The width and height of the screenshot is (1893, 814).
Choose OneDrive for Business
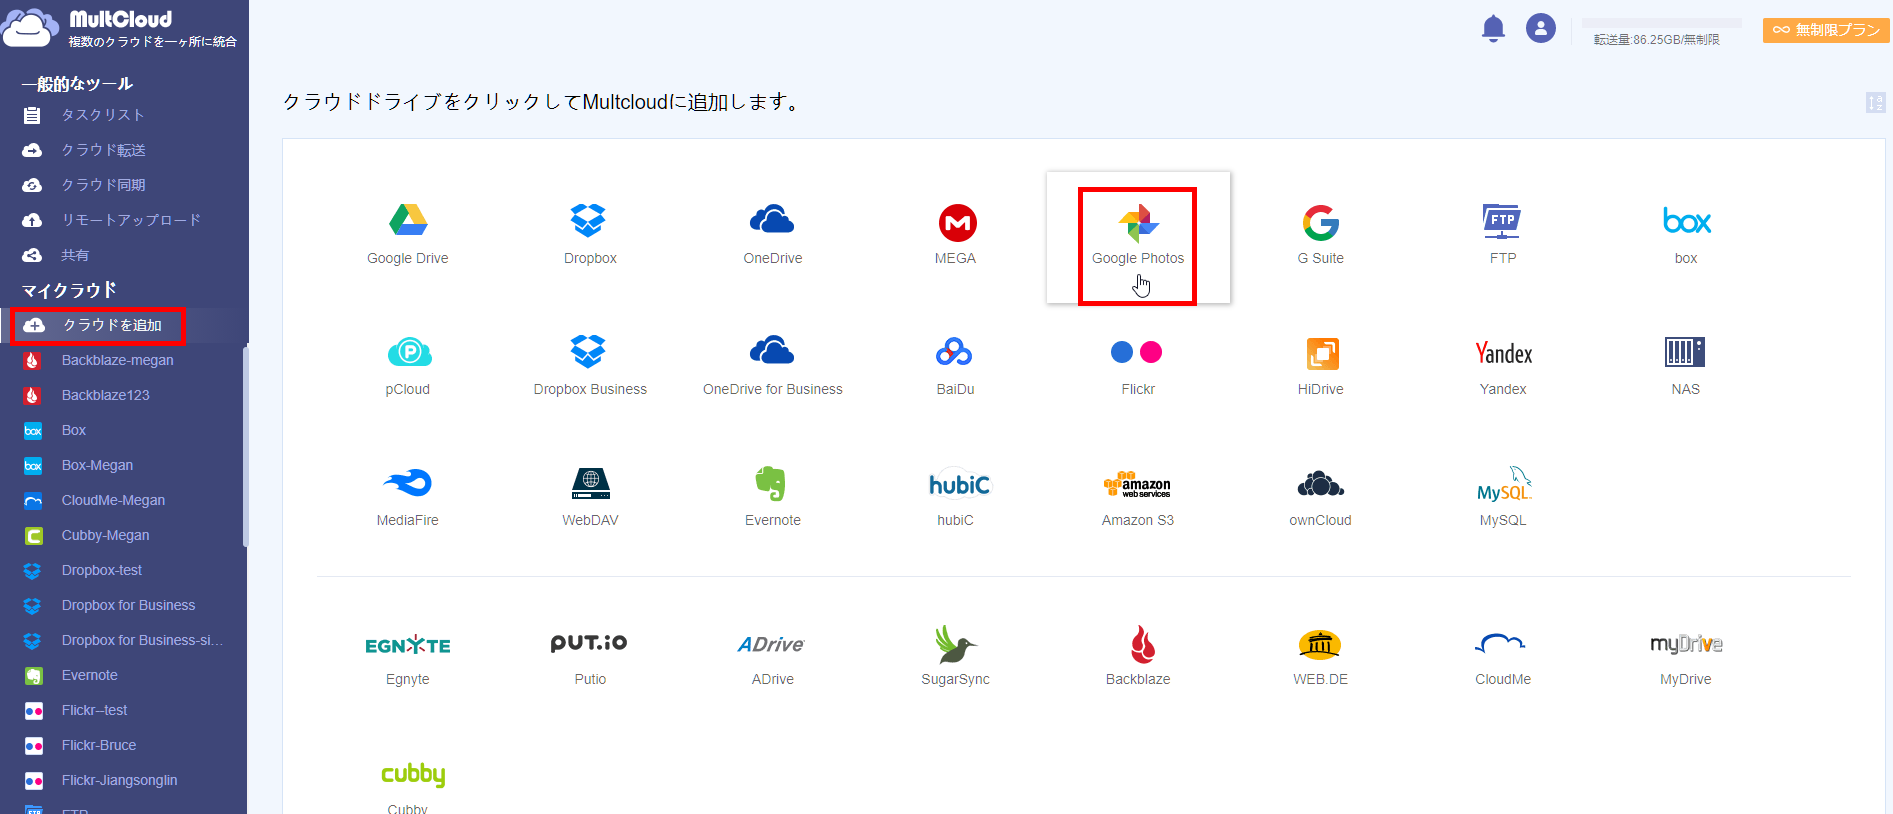pos(773,366)
